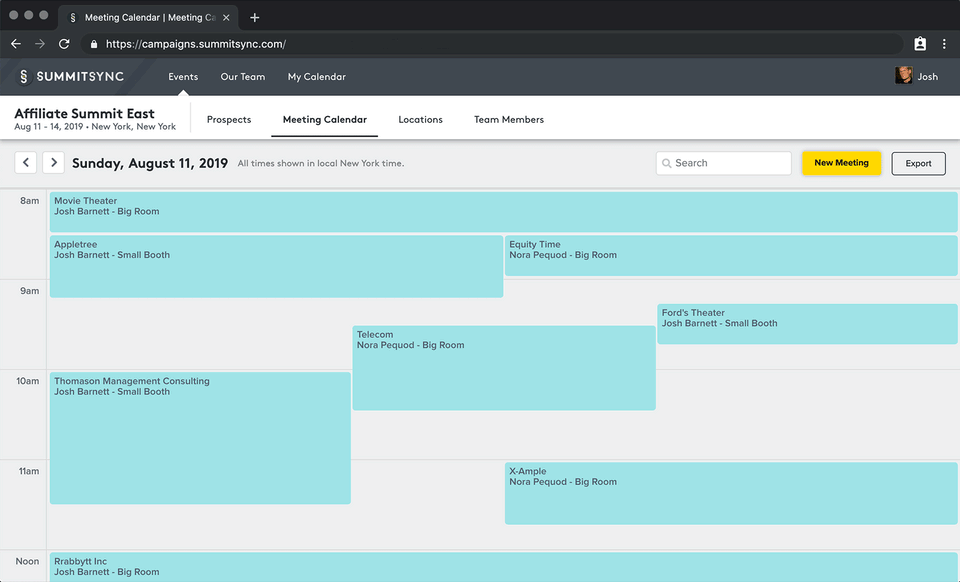Open the browser profile badge icon
960x582 pixels.
point(920,44)
